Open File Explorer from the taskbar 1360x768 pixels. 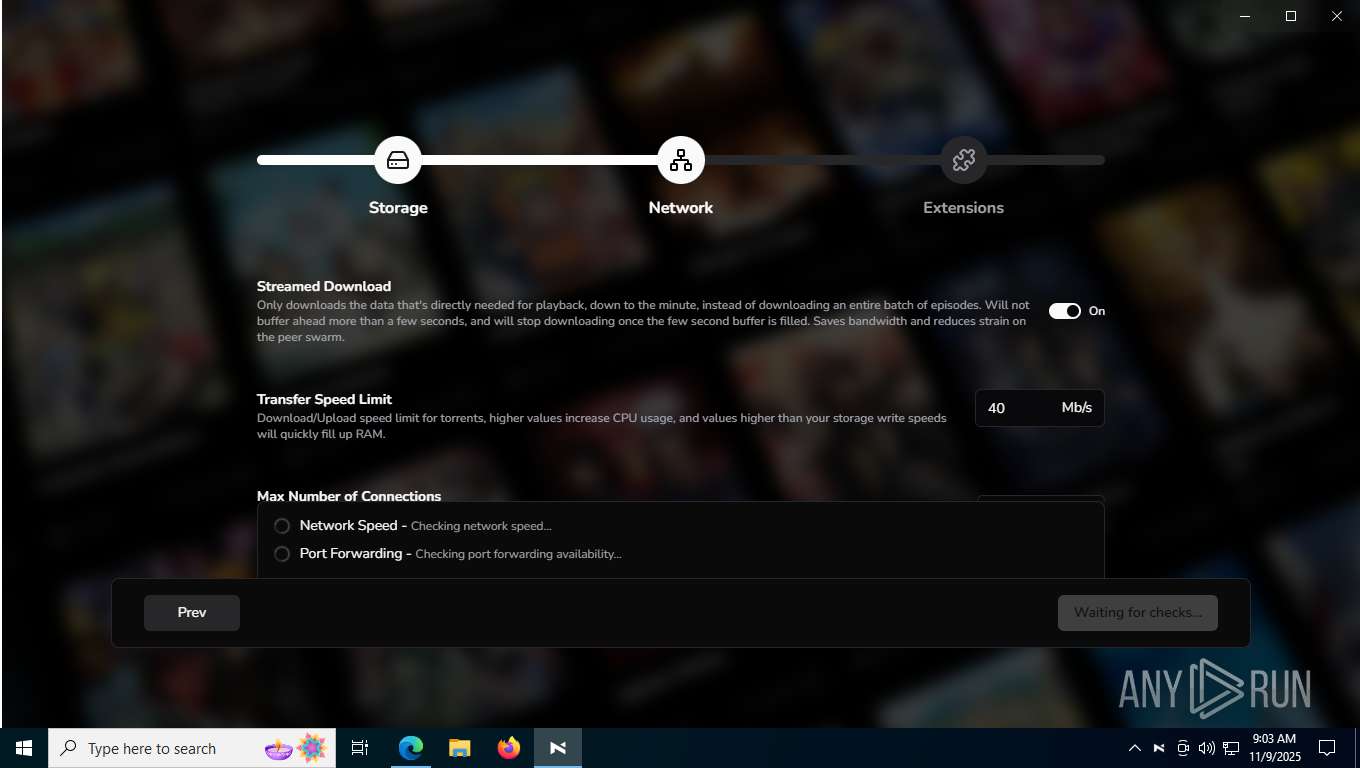point(460,748)
